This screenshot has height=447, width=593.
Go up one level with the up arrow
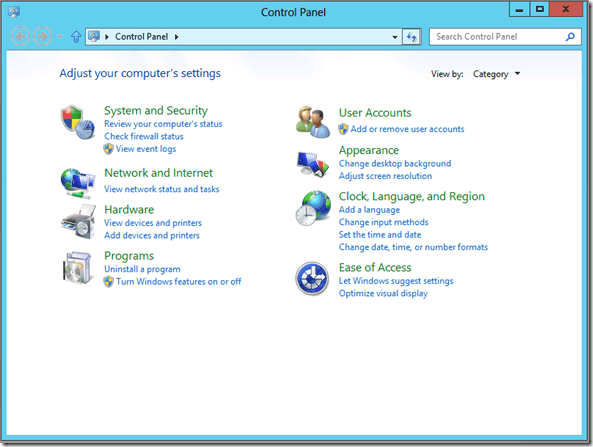[76, 37]
